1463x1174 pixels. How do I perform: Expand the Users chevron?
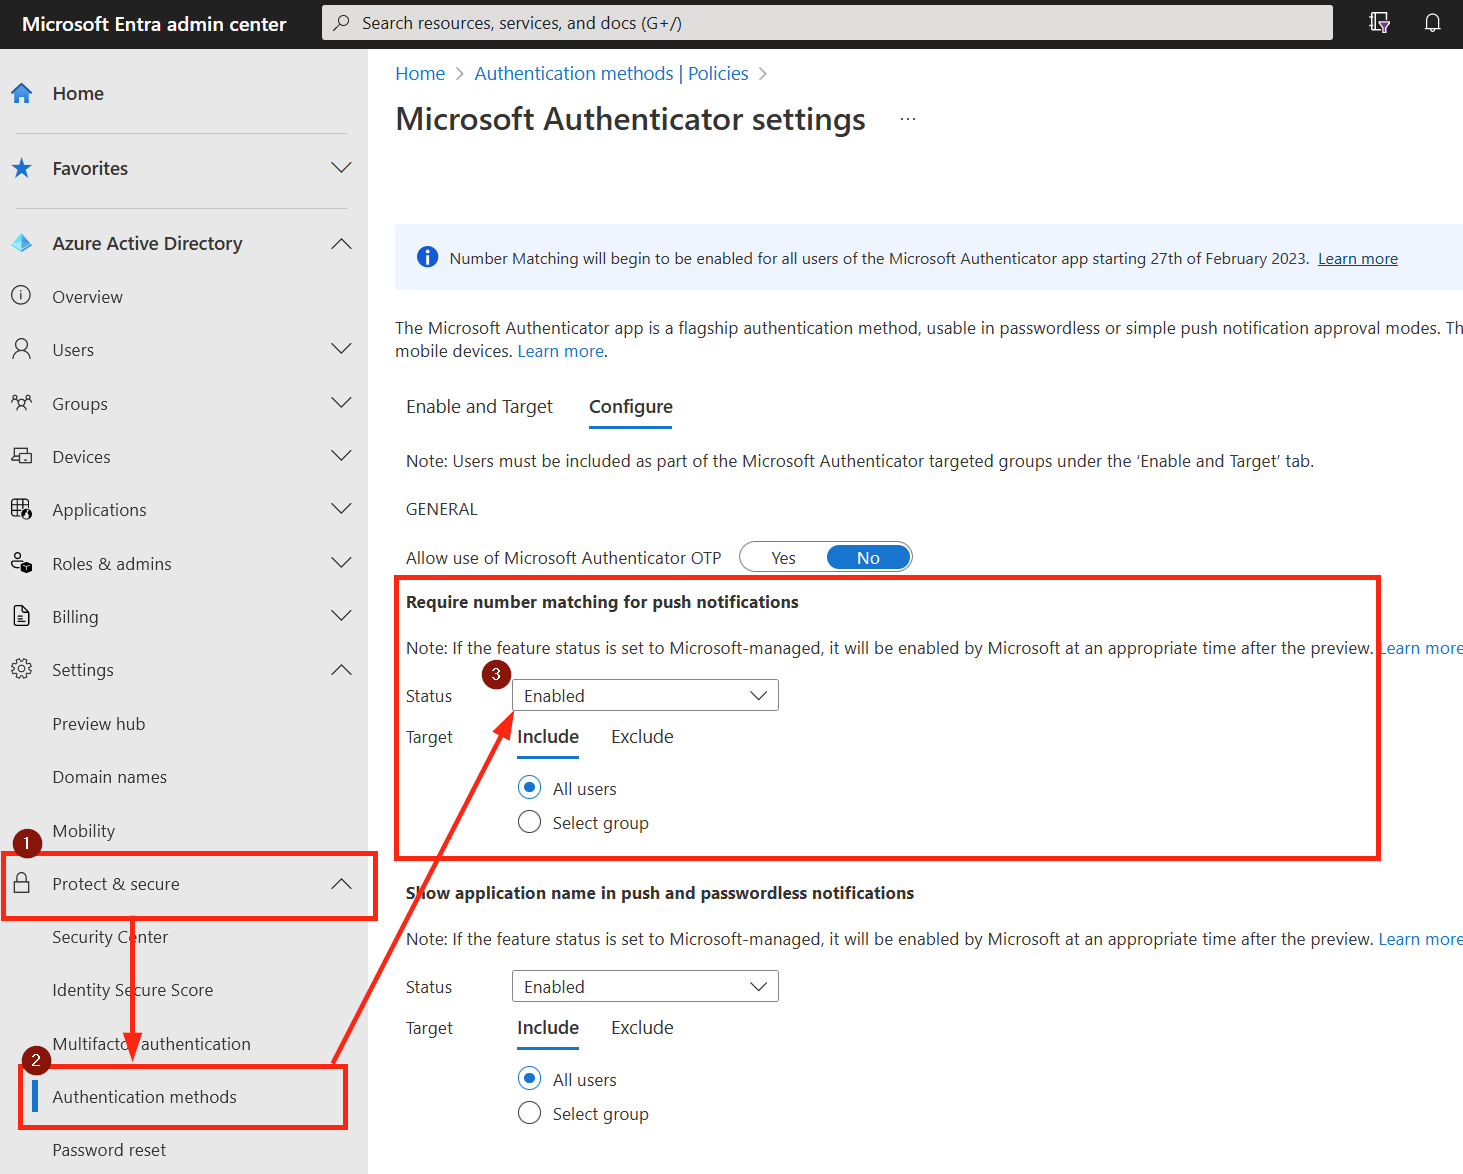click(x=341, y=349)
